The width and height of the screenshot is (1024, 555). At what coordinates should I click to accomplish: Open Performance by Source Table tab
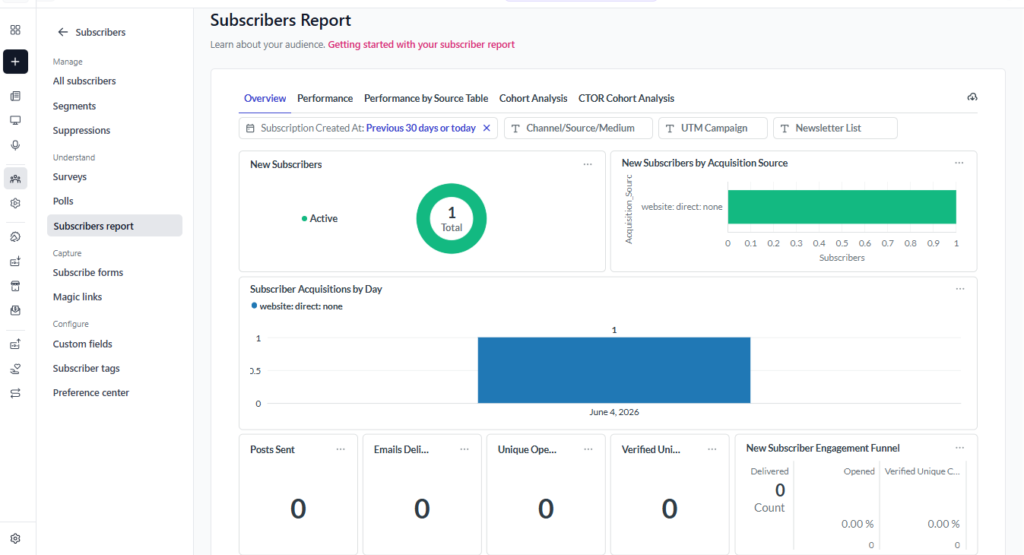point(426,99)
